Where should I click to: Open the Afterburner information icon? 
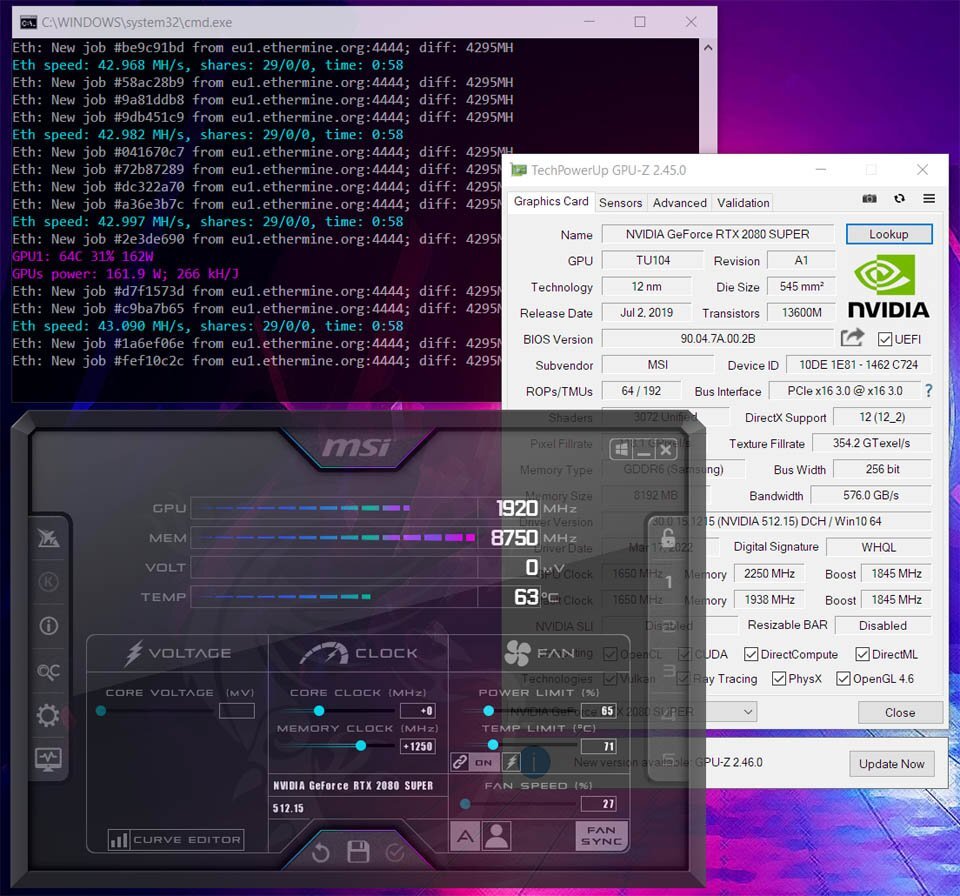48,625
